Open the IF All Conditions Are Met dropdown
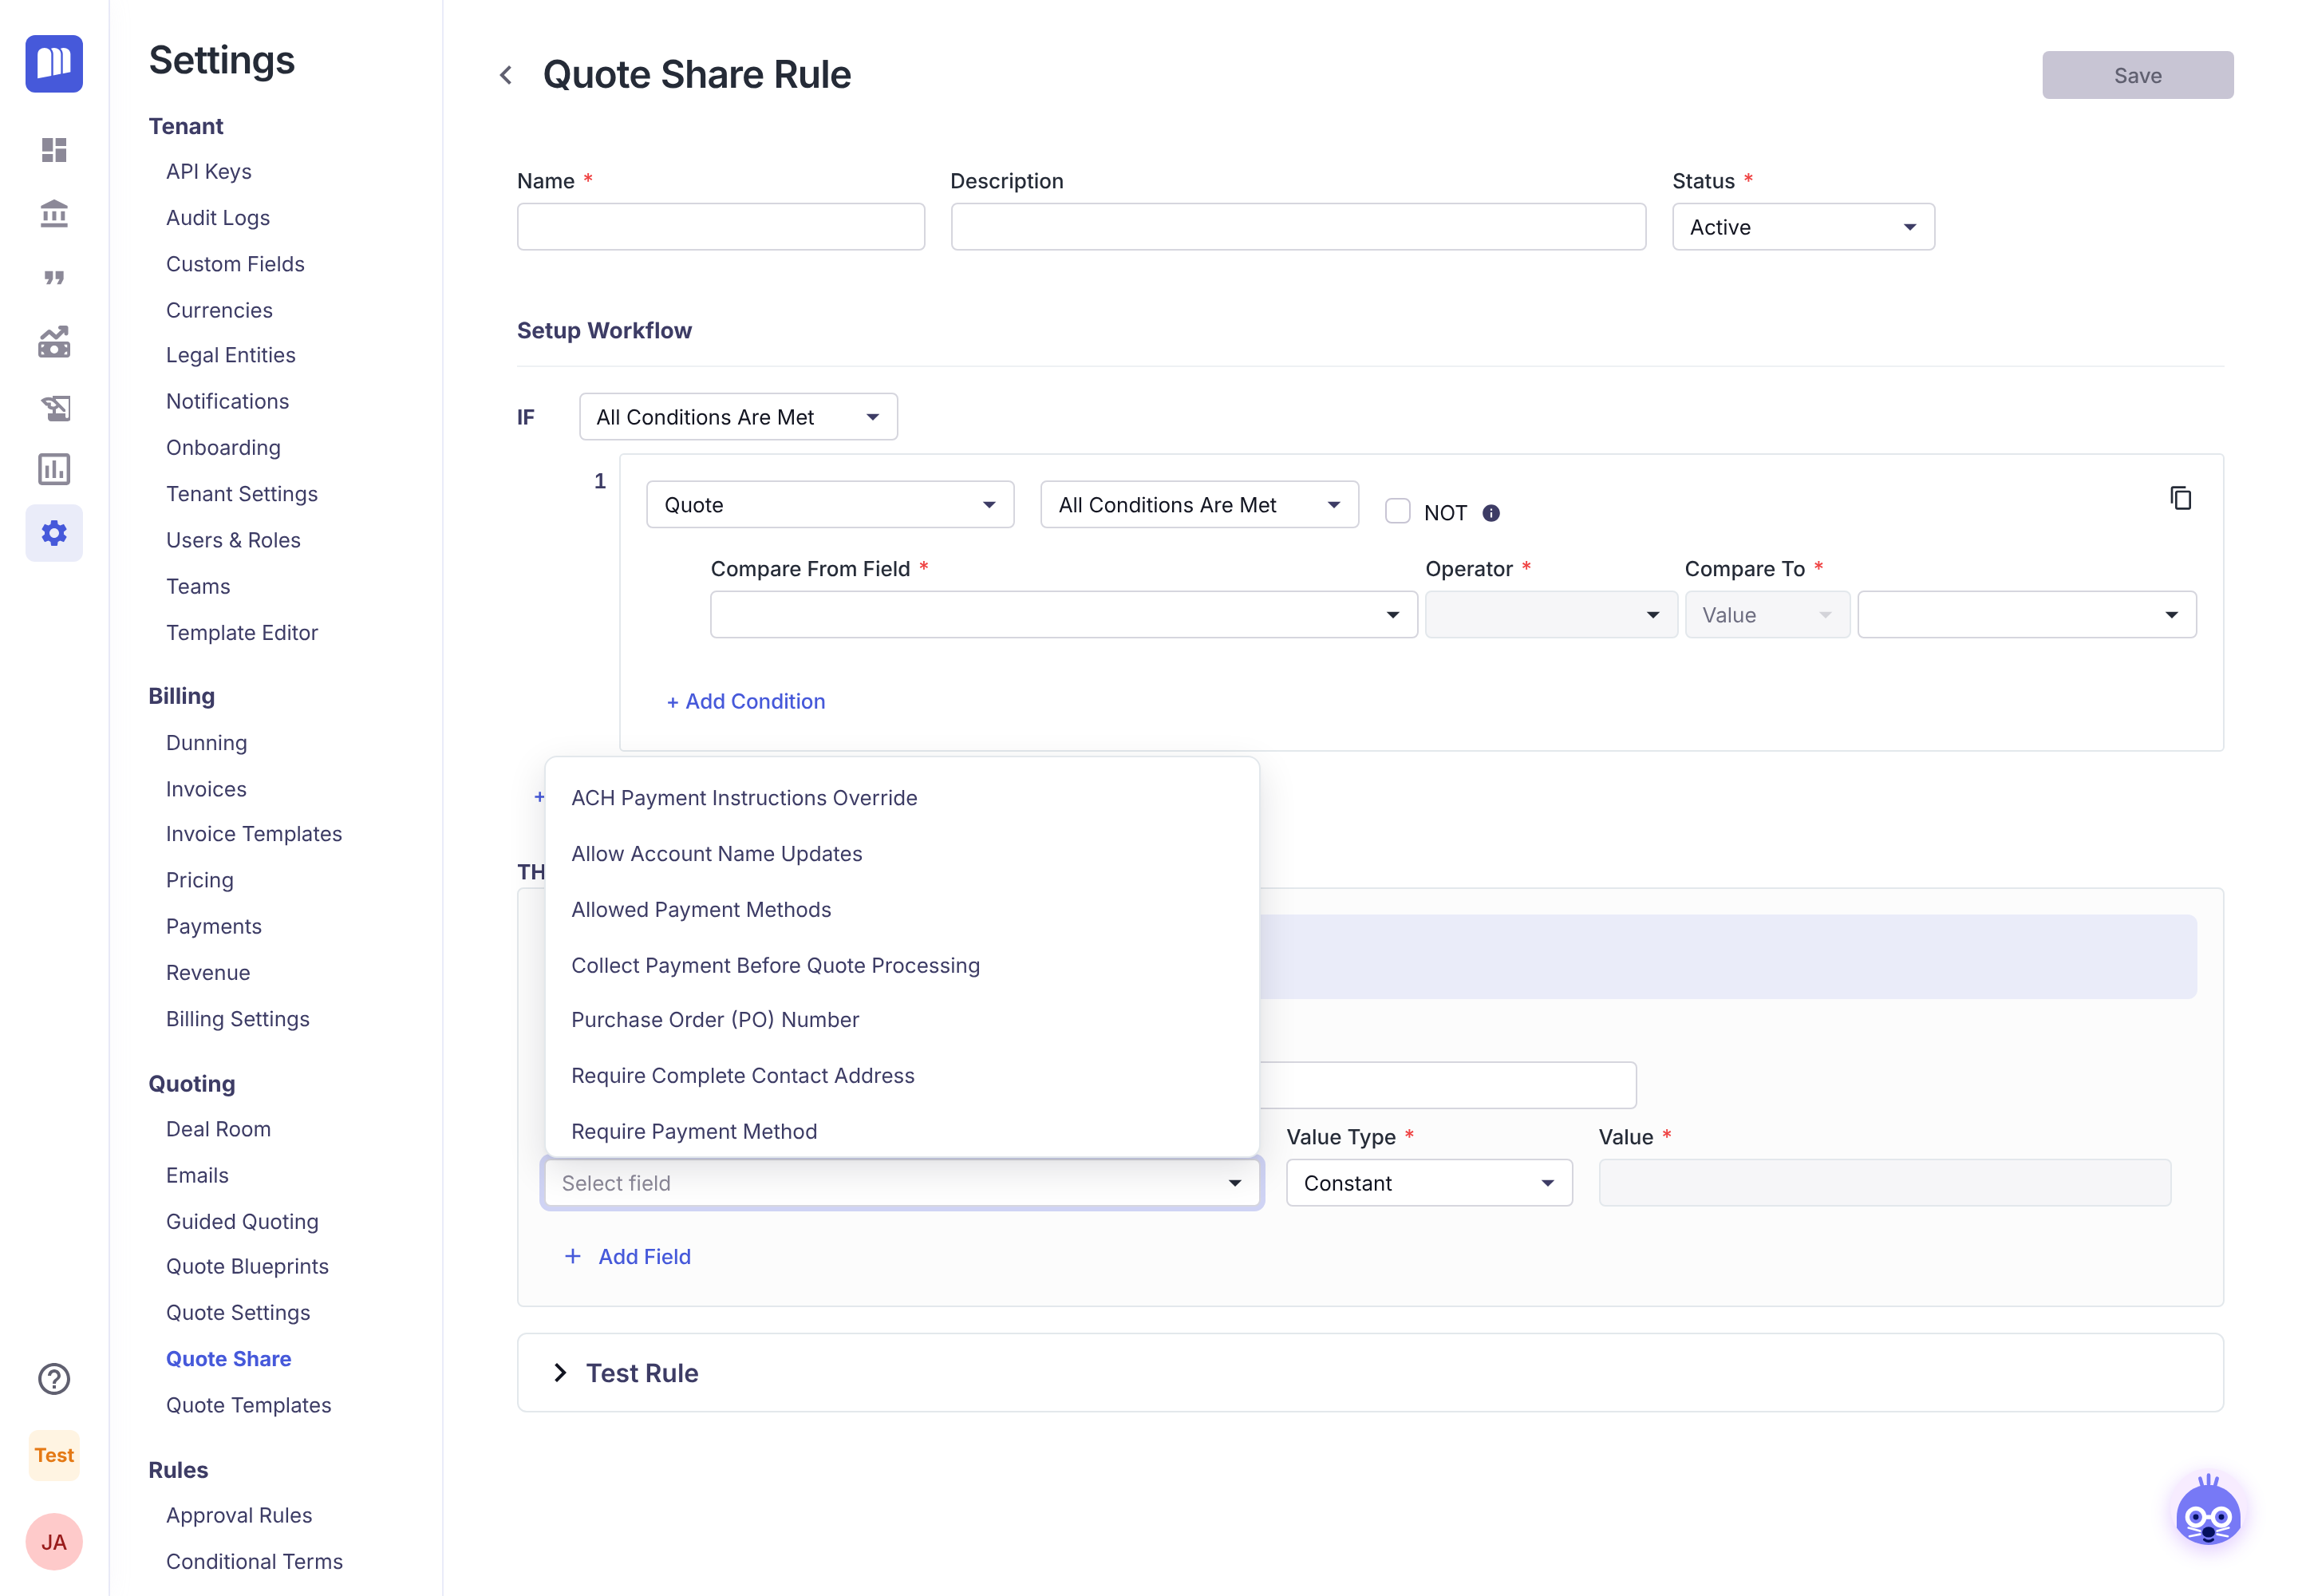The image size is (2298, 1596). pos(738,417)
